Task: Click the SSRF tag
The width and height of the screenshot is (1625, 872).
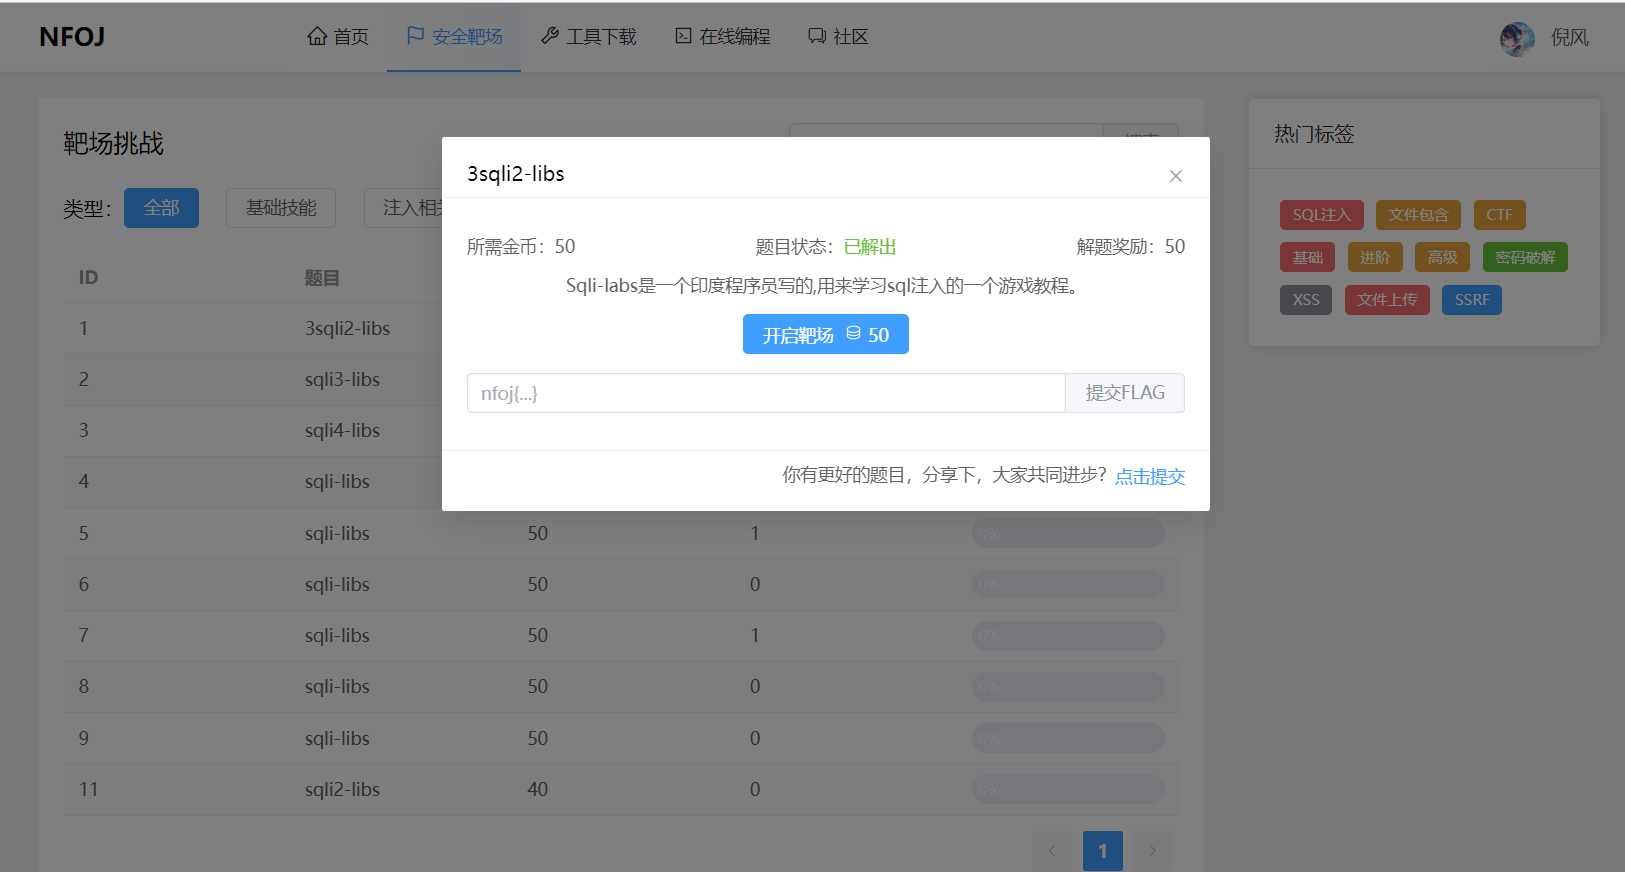Action: (x=1472, y=300)
